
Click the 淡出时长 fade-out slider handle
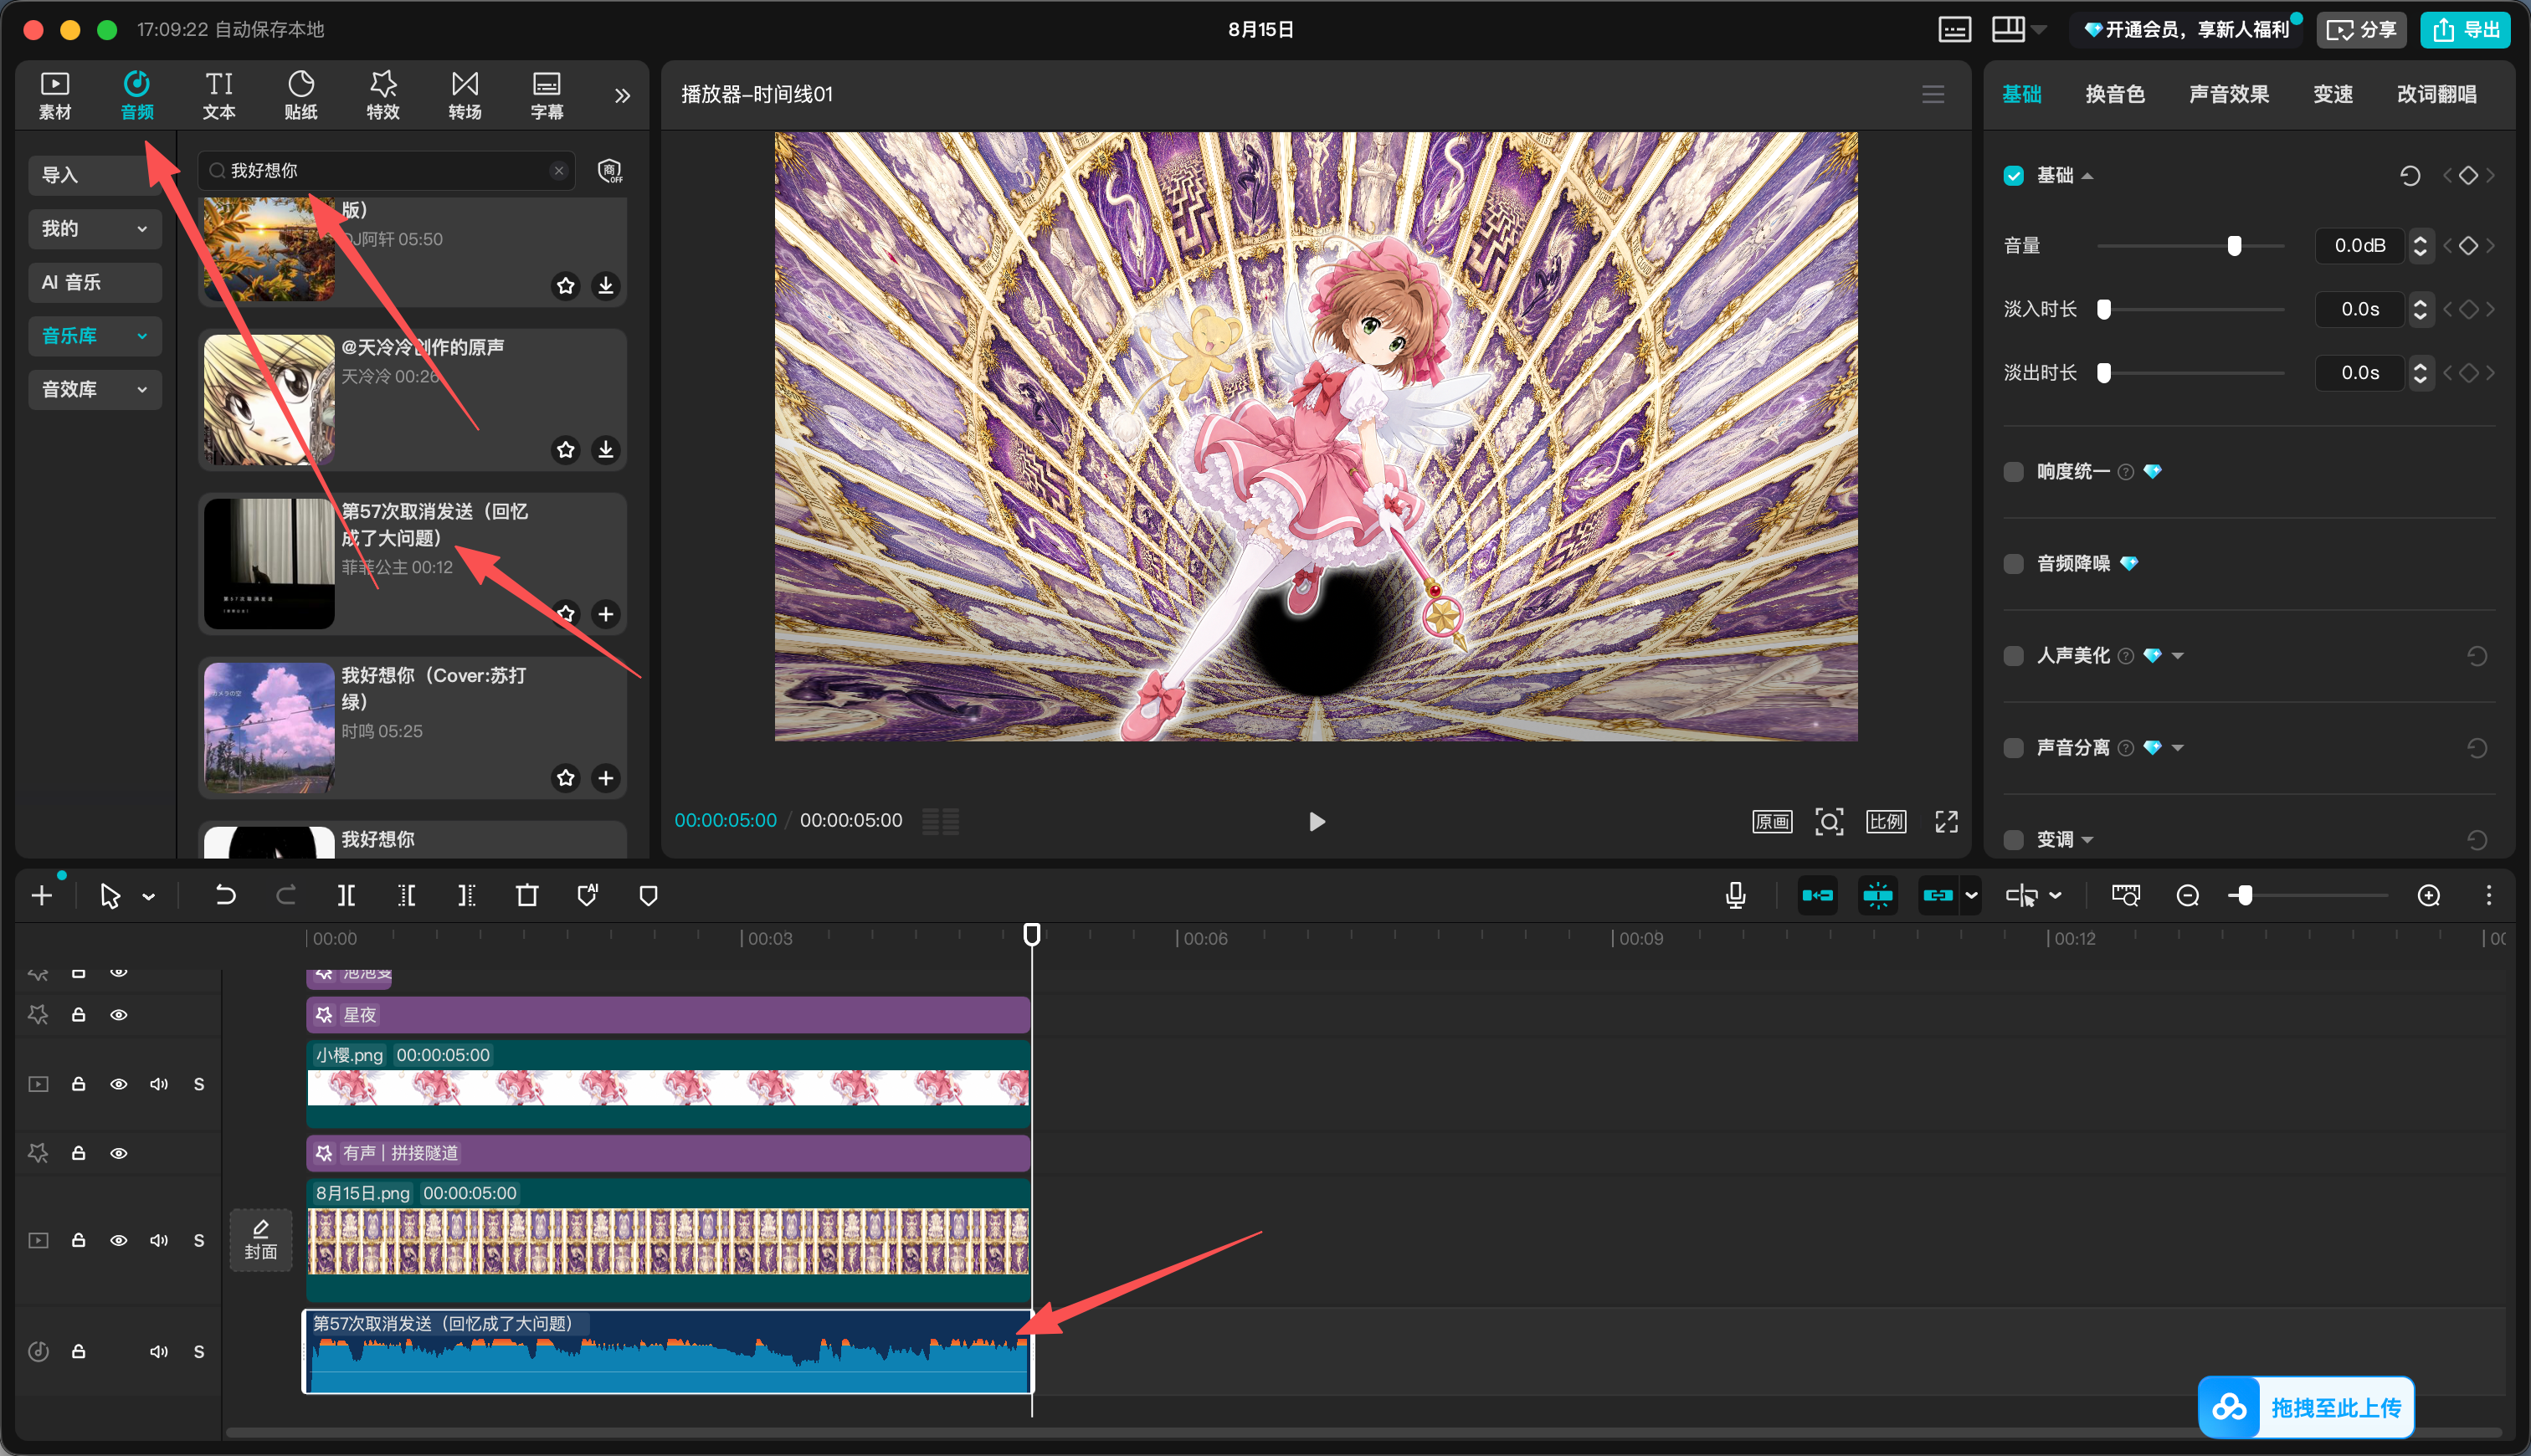[2104, 373]
